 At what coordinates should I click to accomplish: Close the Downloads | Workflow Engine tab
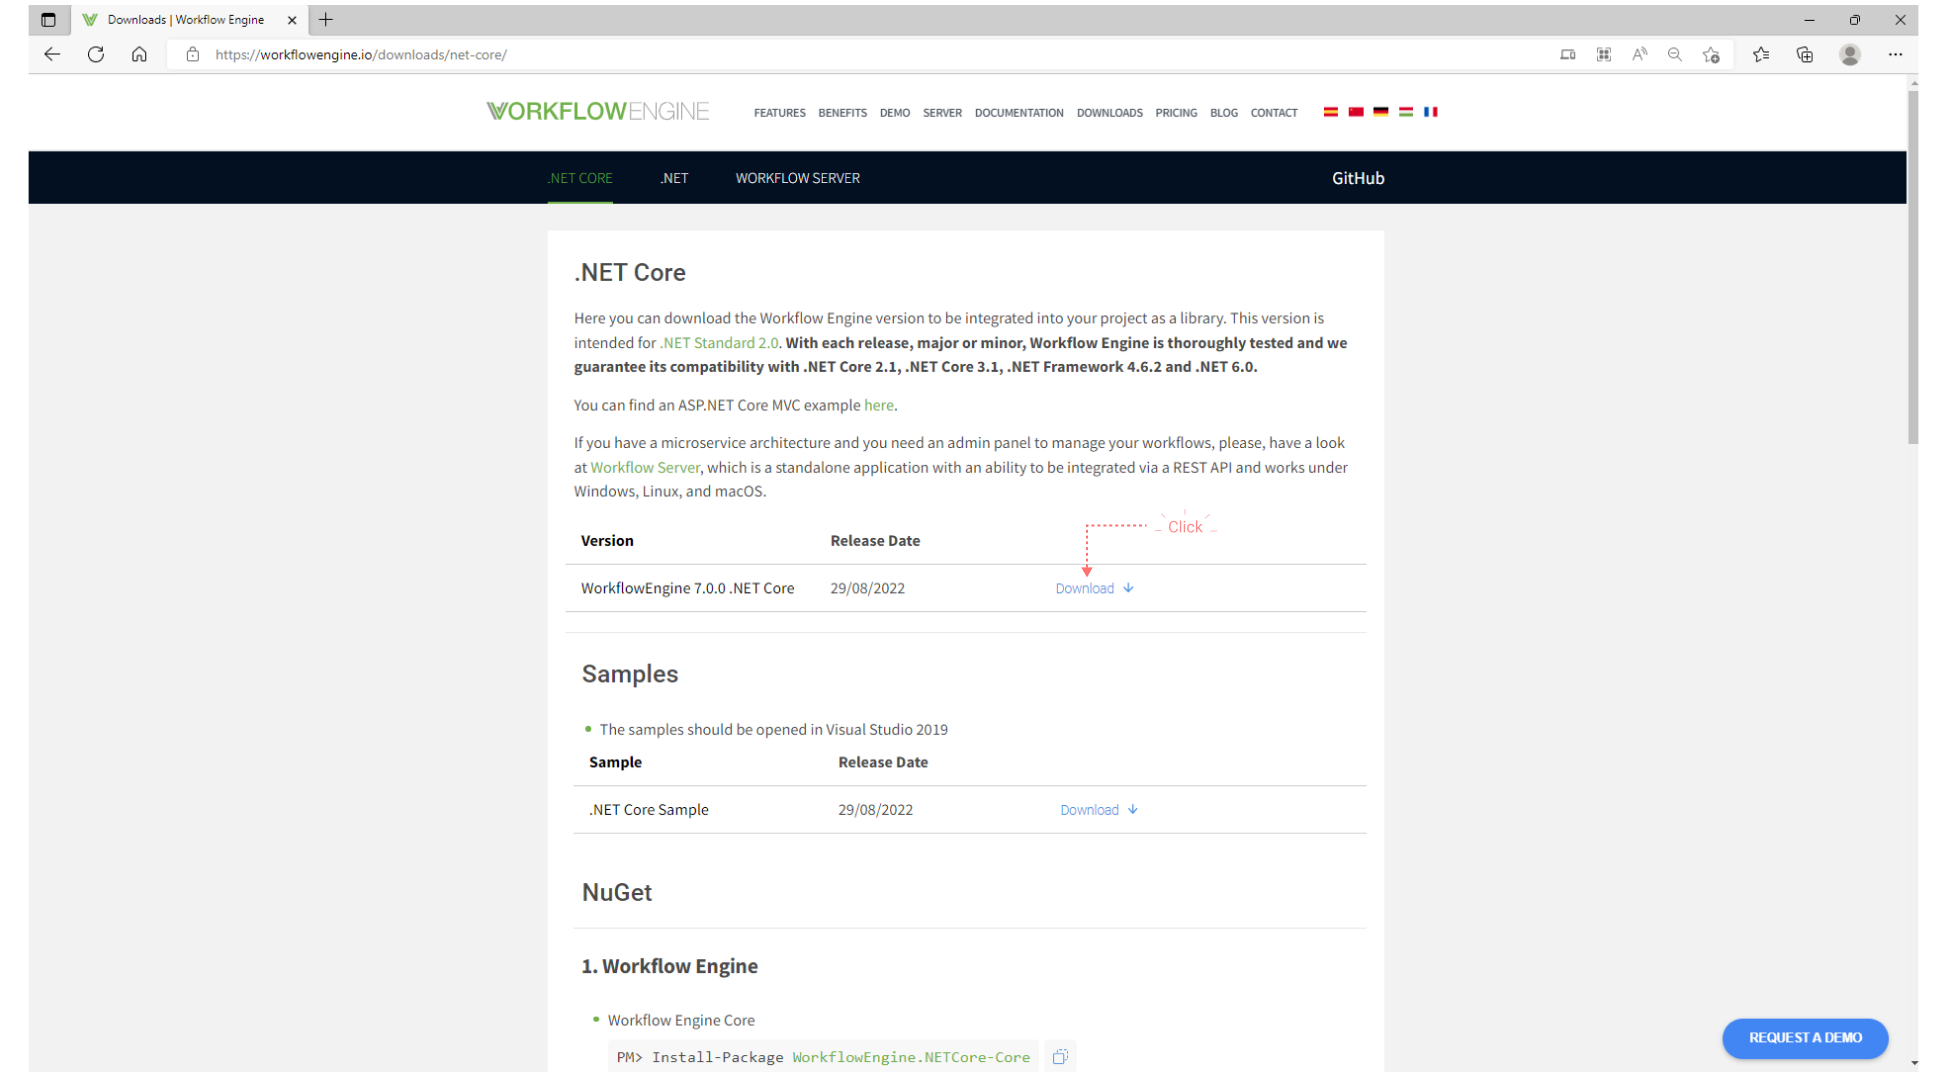(292, 20)
